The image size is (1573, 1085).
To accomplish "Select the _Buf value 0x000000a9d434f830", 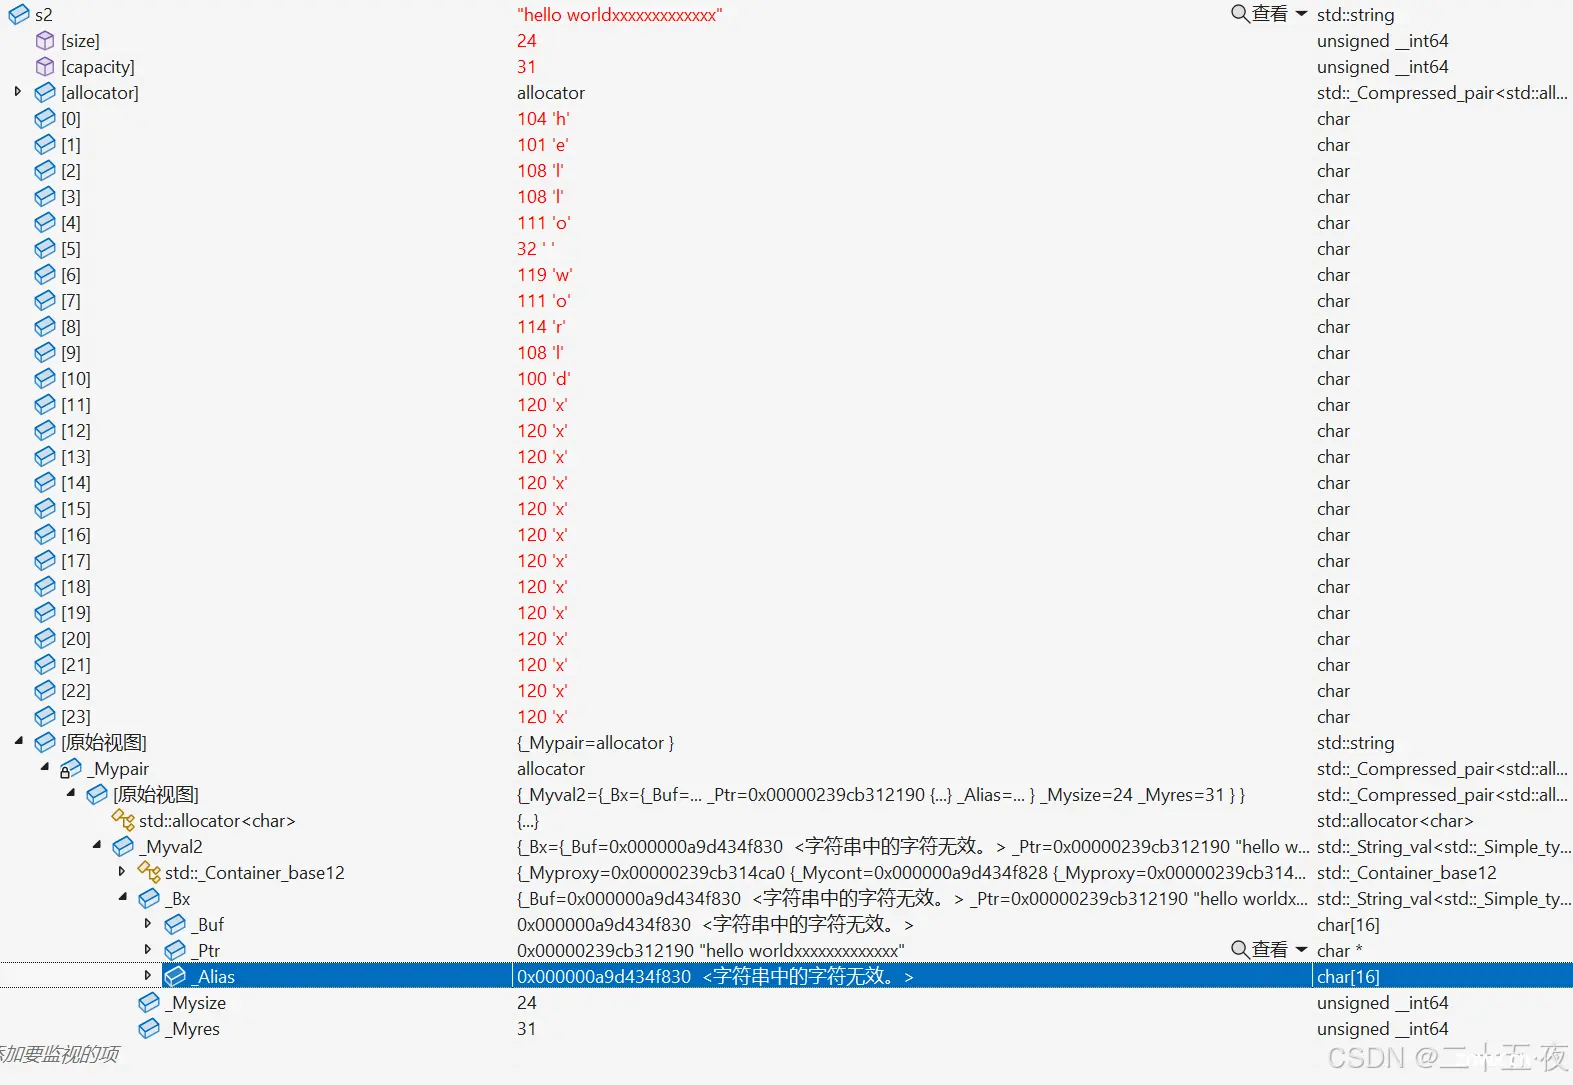I will point(604,925).
